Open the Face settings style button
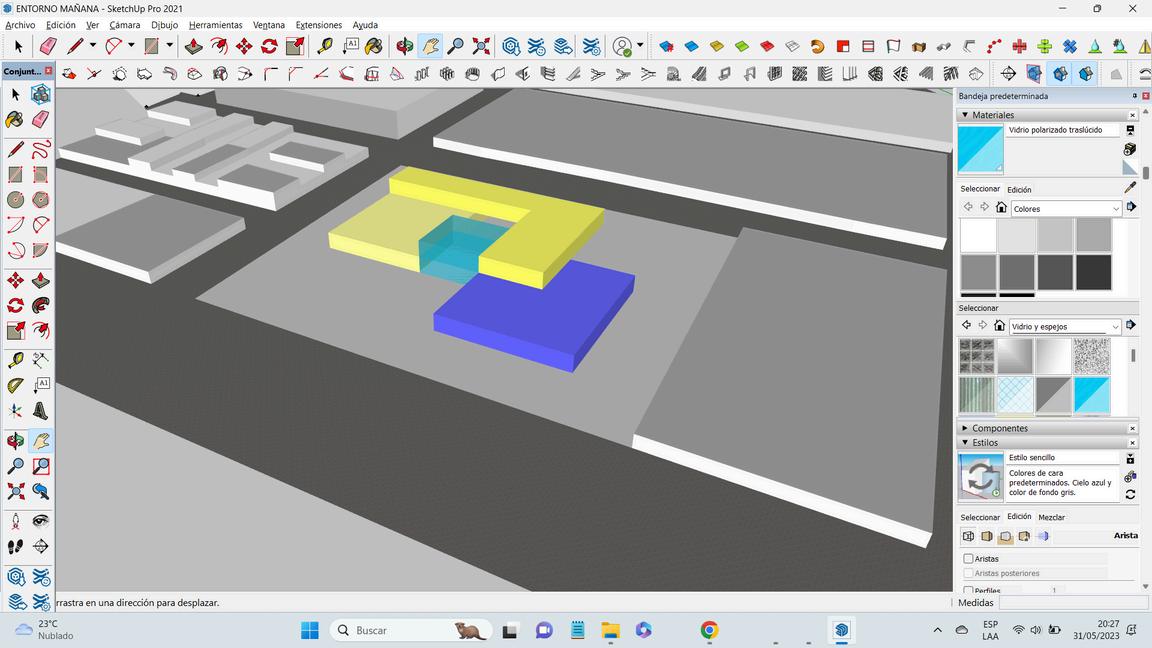Viewport: 1152px width, 648px height. (x=987, y=536)
